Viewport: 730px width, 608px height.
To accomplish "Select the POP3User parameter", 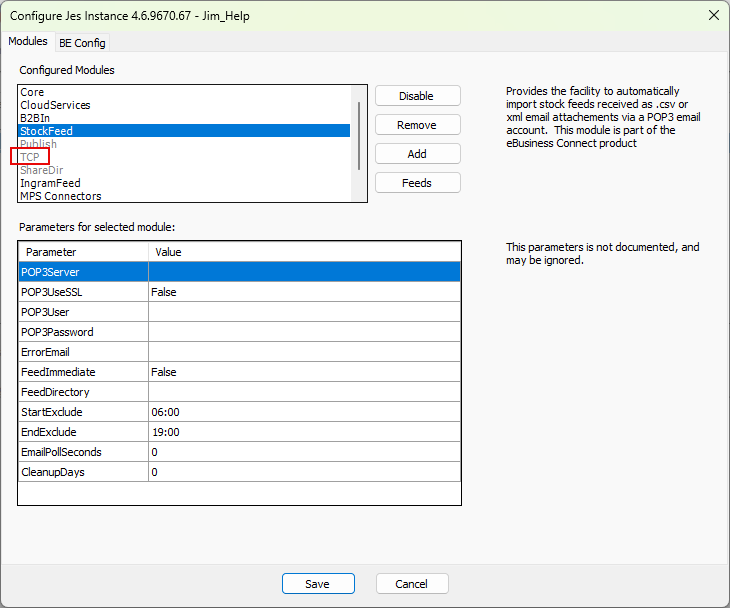I will click(84, 312).
